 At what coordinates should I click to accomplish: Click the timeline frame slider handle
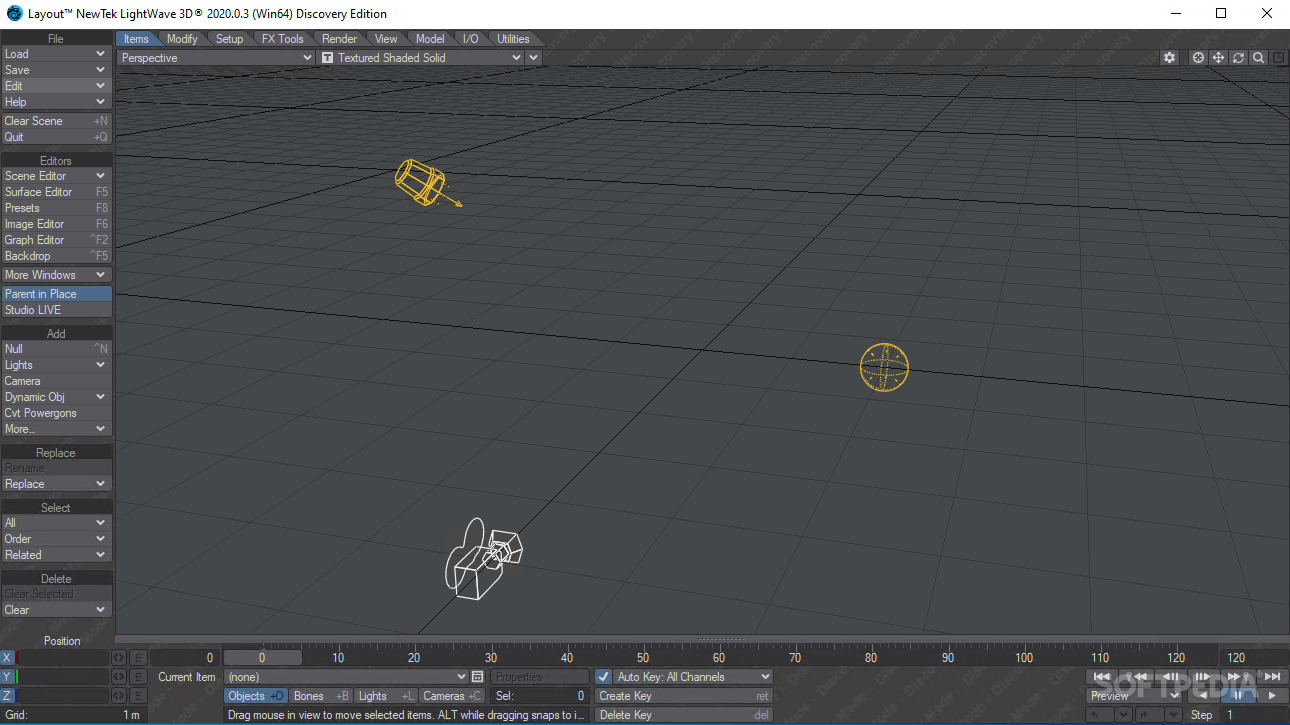(262, 658)
